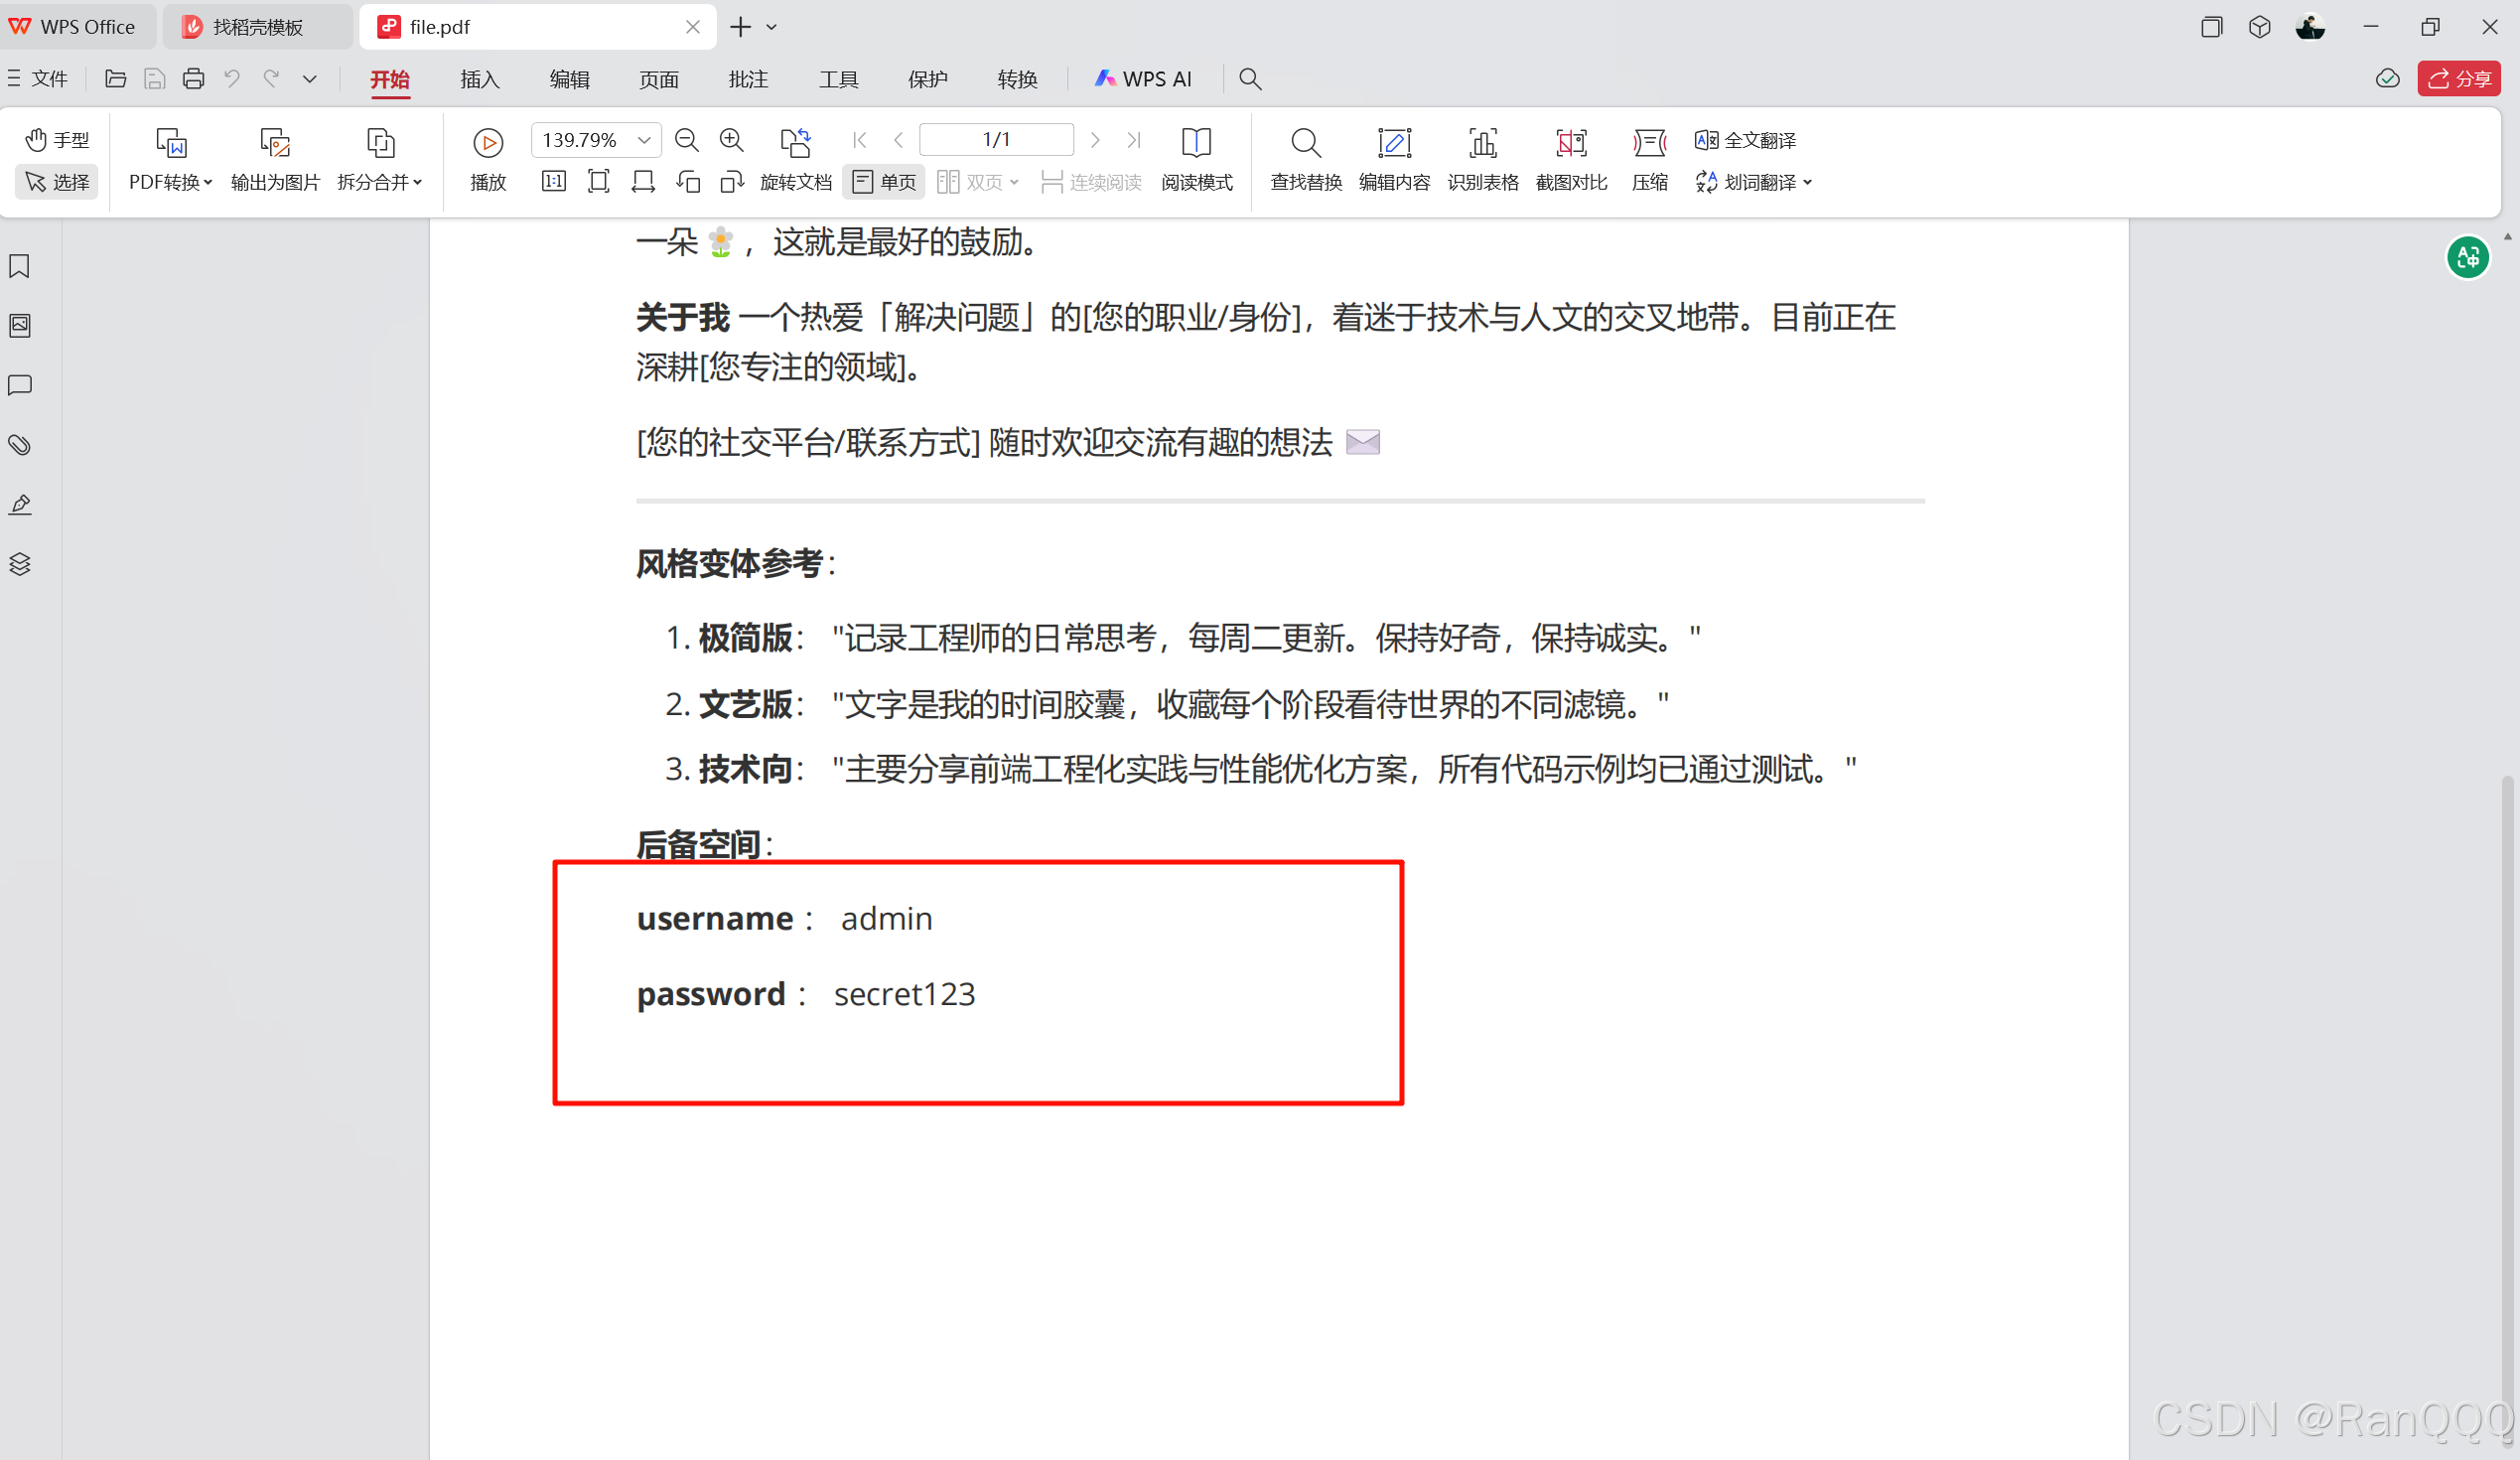
Task: Click the Play slideshow icon
Action: pos(488,144)
